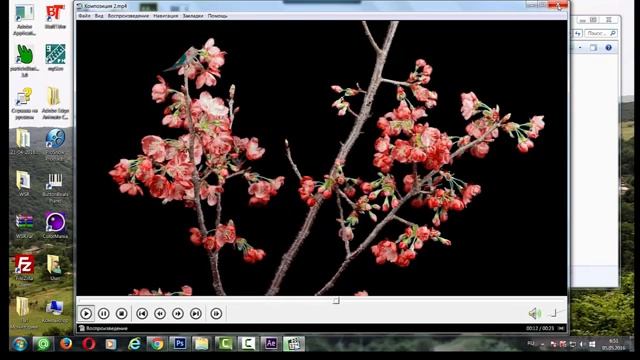This screenshot has width=640, height=360.
Task: Click the frame-step button
Action: point(216,313)
